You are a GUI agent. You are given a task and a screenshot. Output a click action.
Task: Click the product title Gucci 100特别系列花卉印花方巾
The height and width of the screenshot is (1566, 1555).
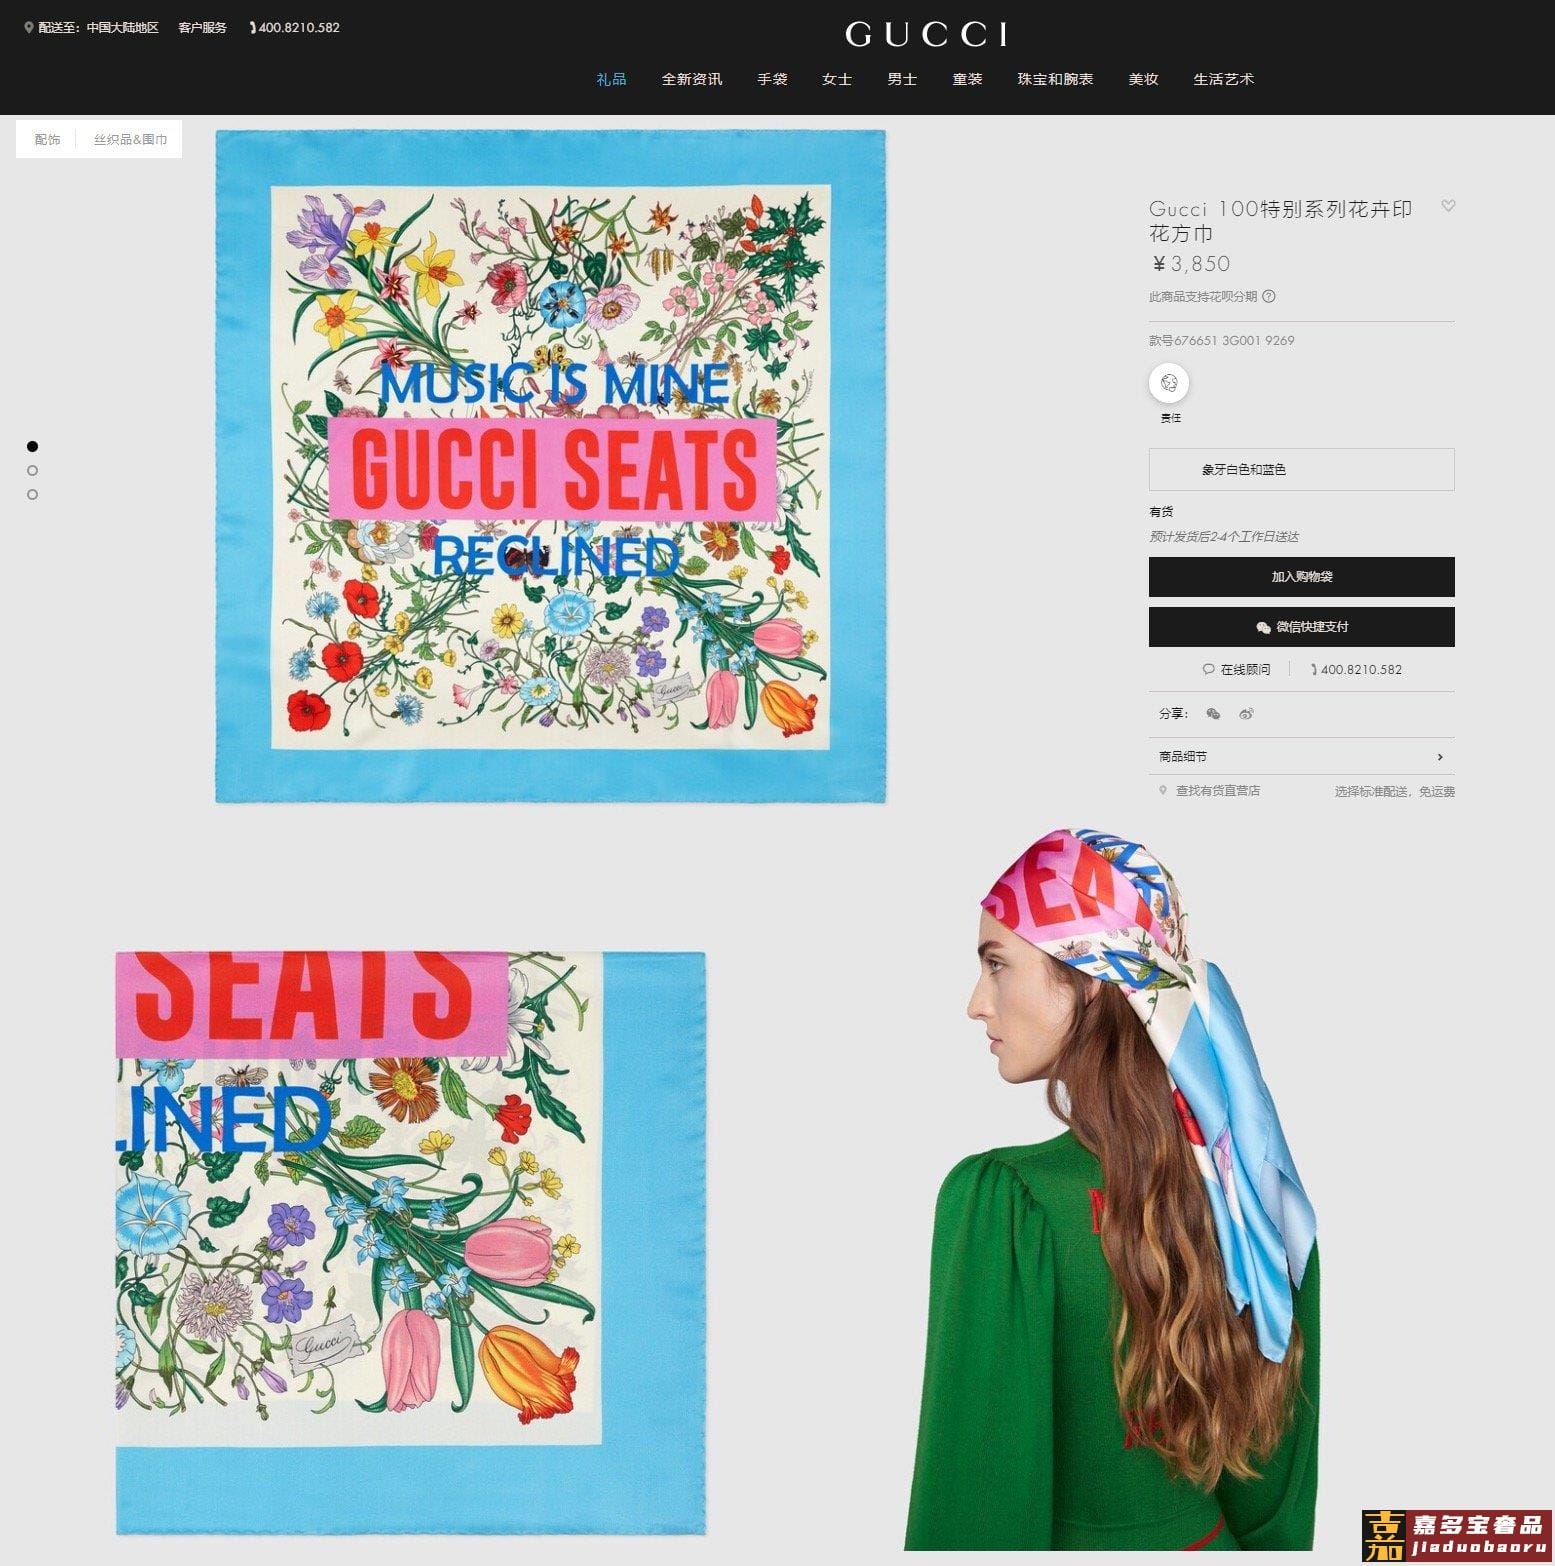point(1281,221)
